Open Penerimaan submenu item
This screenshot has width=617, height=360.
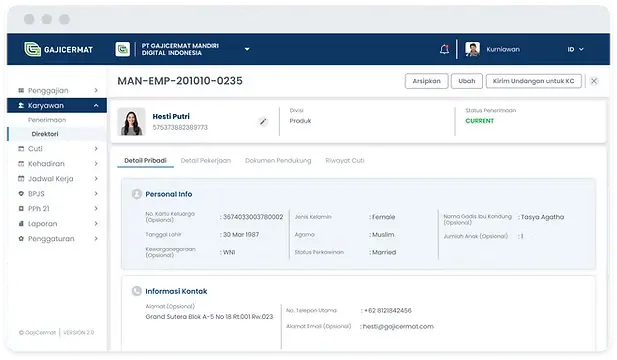tap(47, 120)
